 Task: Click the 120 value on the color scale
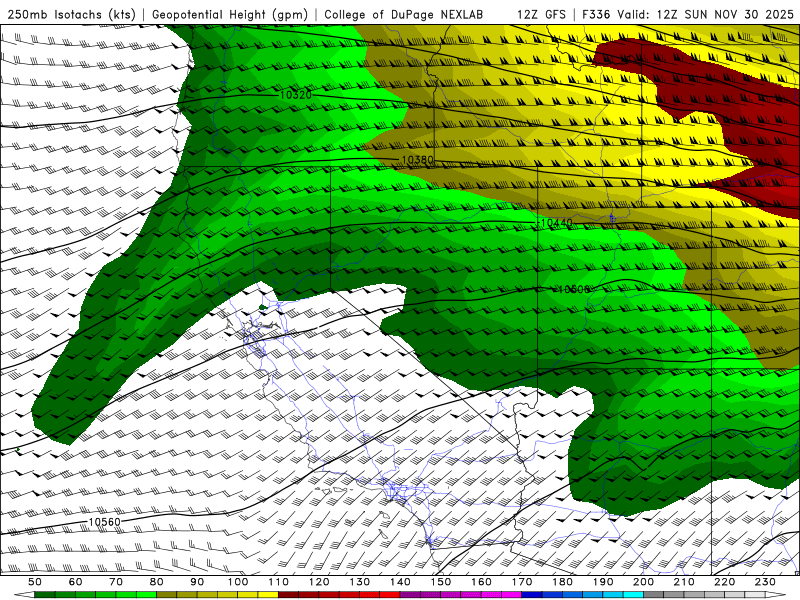point(319,582)
